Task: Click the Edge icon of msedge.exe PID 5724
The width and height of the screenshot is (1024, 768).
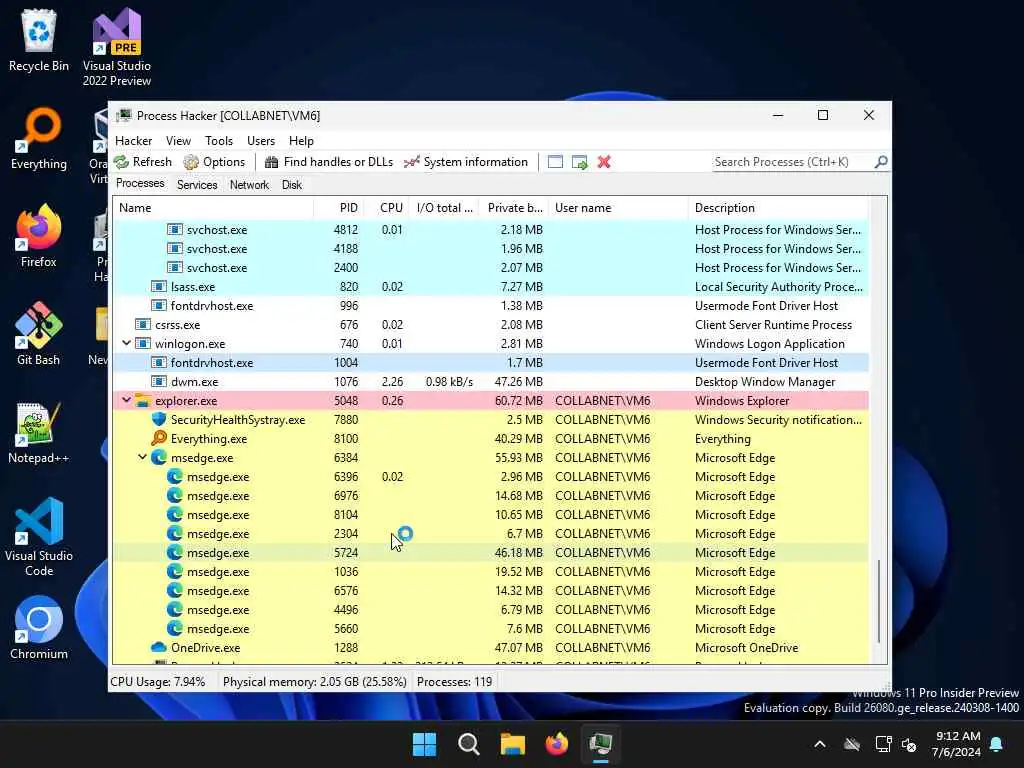Action: [174, 552]
